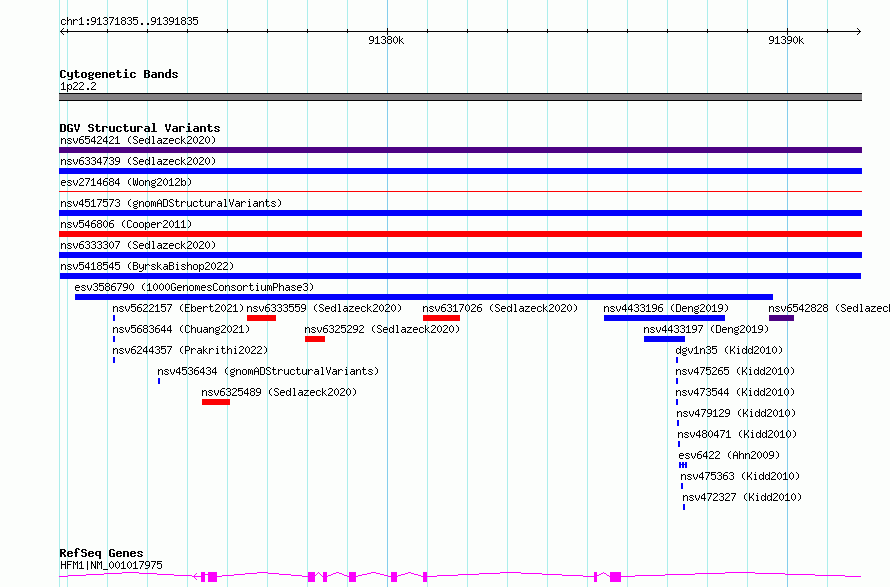Select the nsv480471 (Kidd2010) label

tap(737, 434)
